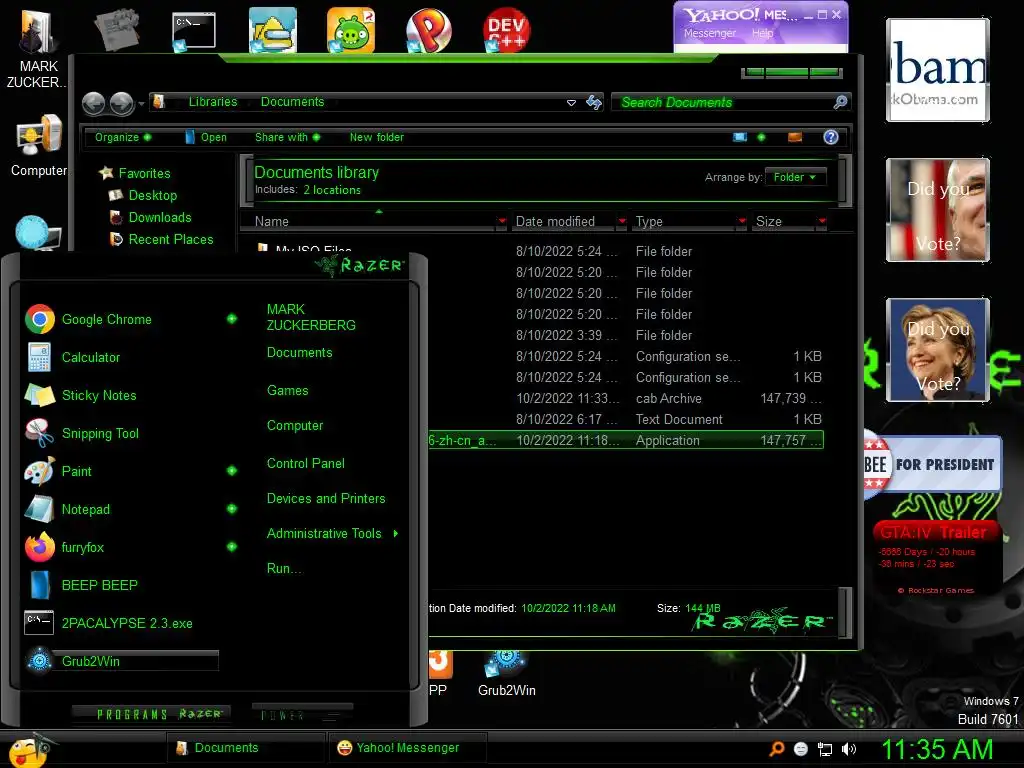The width and height of the screenshot is (1024, 768).
Task: Open the Messenger menu in Yahoo window
Action: 710,33
